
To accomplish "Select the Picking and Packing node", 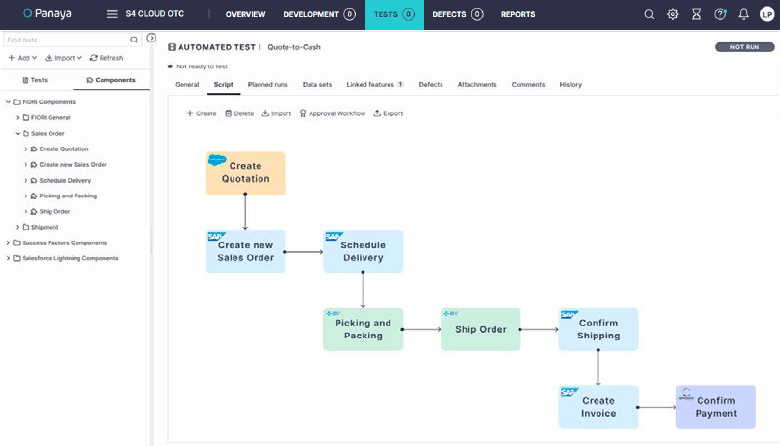I will 363,329.
